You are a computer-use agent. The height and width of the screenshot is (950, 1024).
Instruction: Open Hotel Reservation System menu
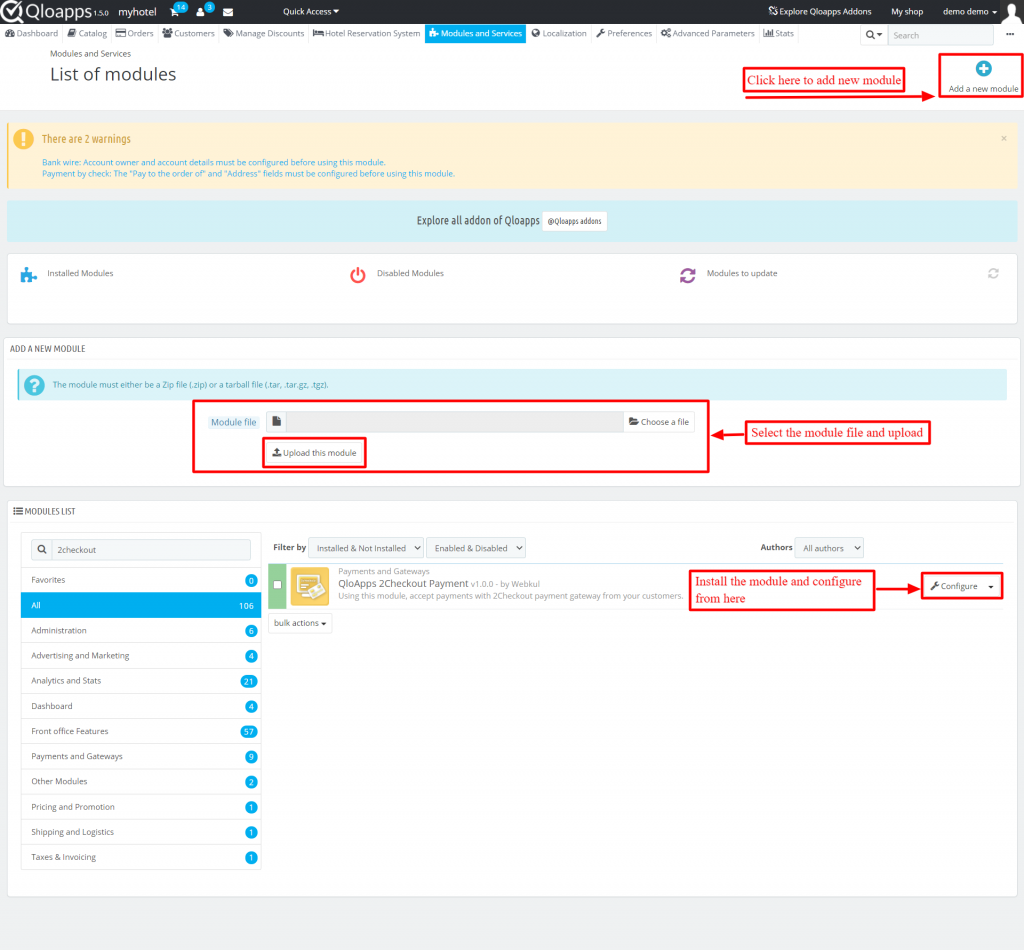[366, 33]
